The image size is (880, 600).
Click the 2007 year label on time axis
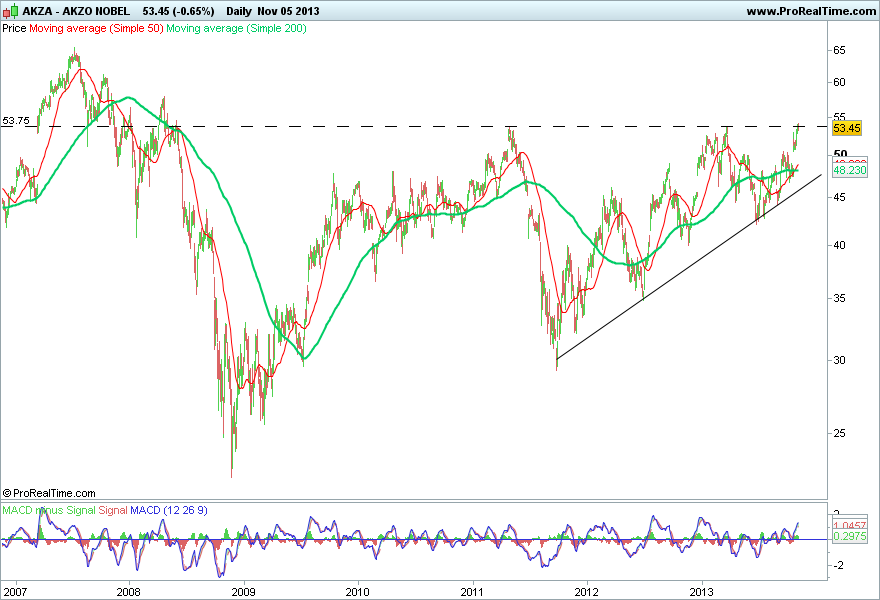pyautogui.click(x=14, y=592)
